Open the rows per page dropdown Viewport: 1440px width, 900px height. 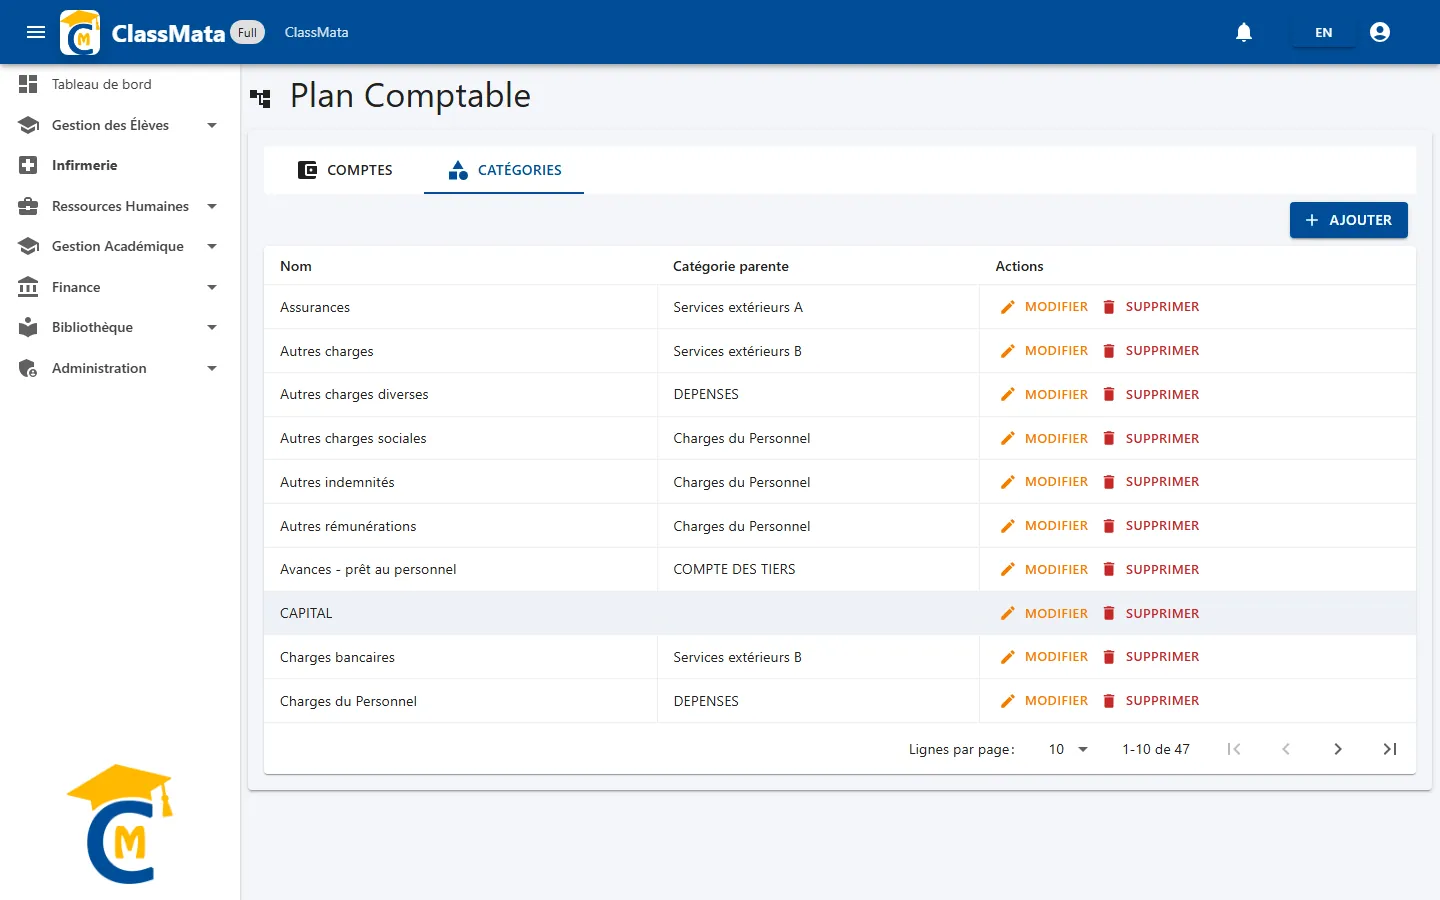click(x=1067, y=749)
